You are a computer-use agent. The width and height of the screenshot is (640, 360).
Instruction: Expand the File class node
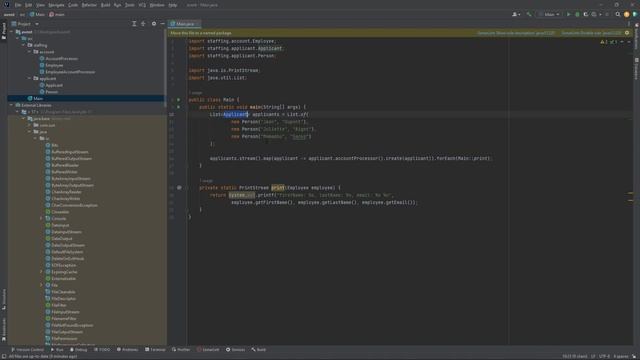41,285
